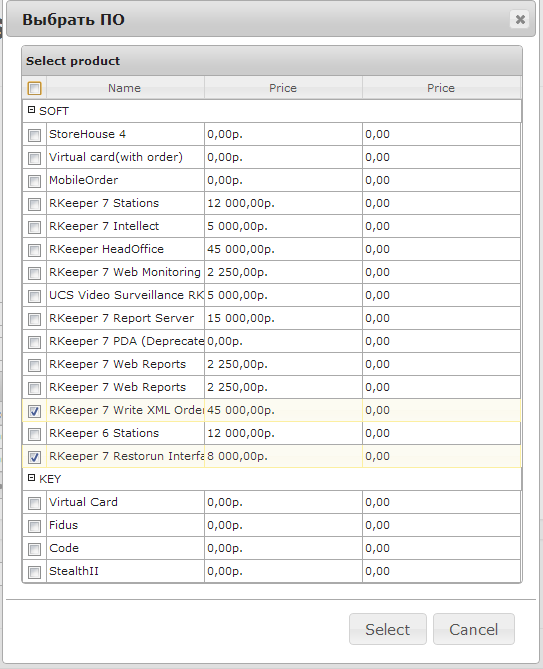Click the StealthII name cell
This screenshot has width=543, height=669.
pos(125,572)
